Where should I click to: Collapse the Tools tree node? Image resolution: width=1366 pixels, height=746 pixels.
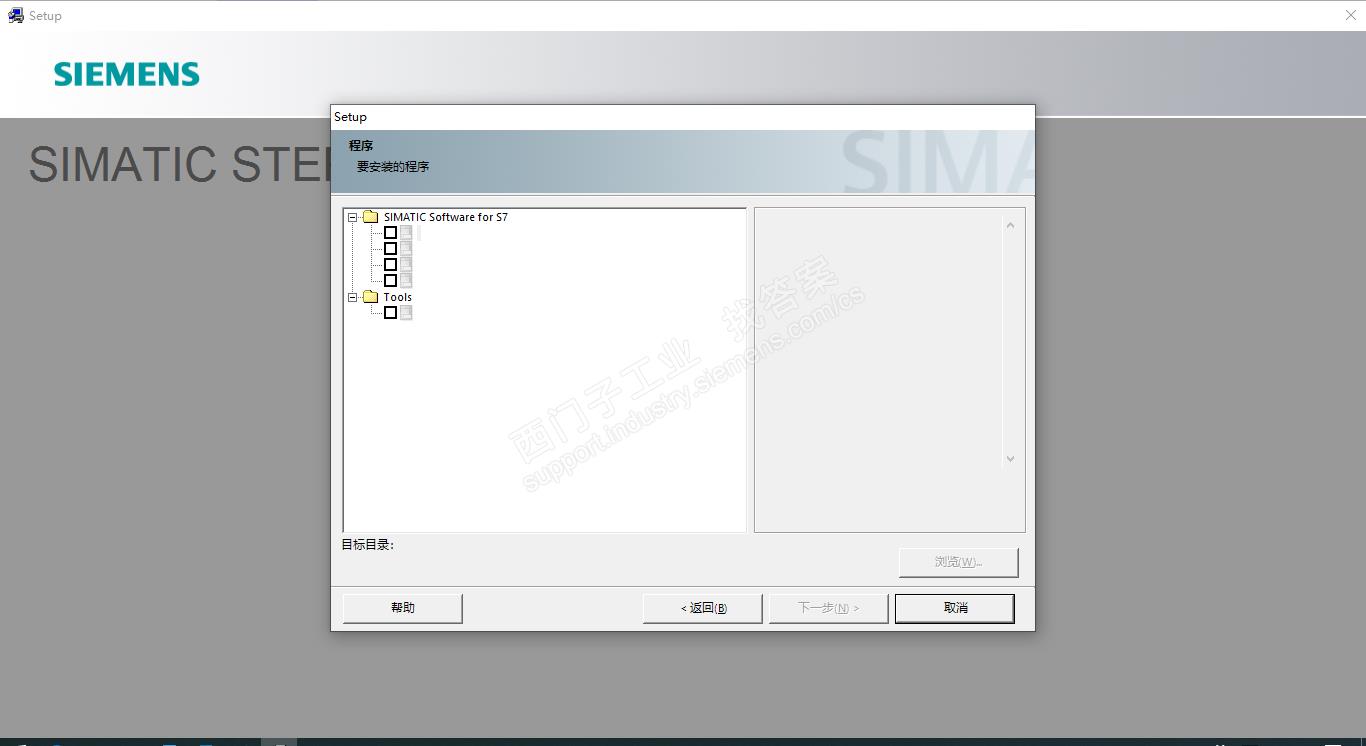[x=352, y=297]
